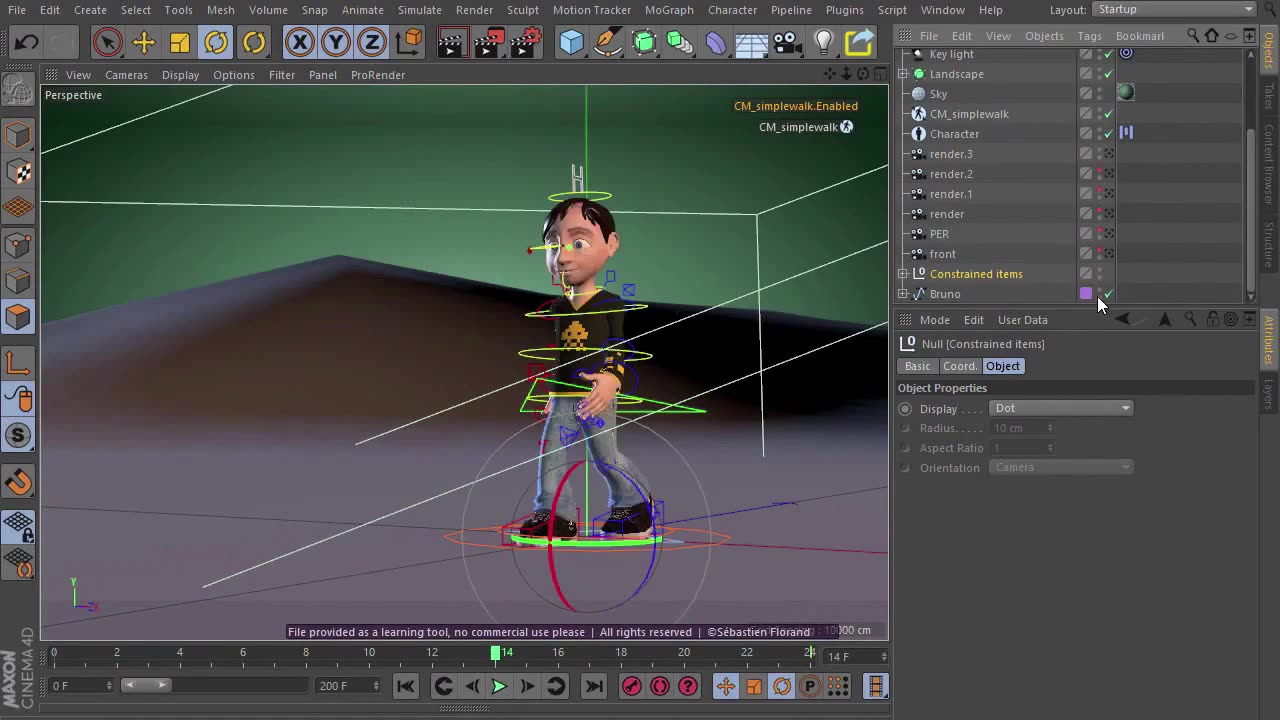Open the Display dropdown set to Dot
Screen dimensions: 1280x720
point(1060,408)
